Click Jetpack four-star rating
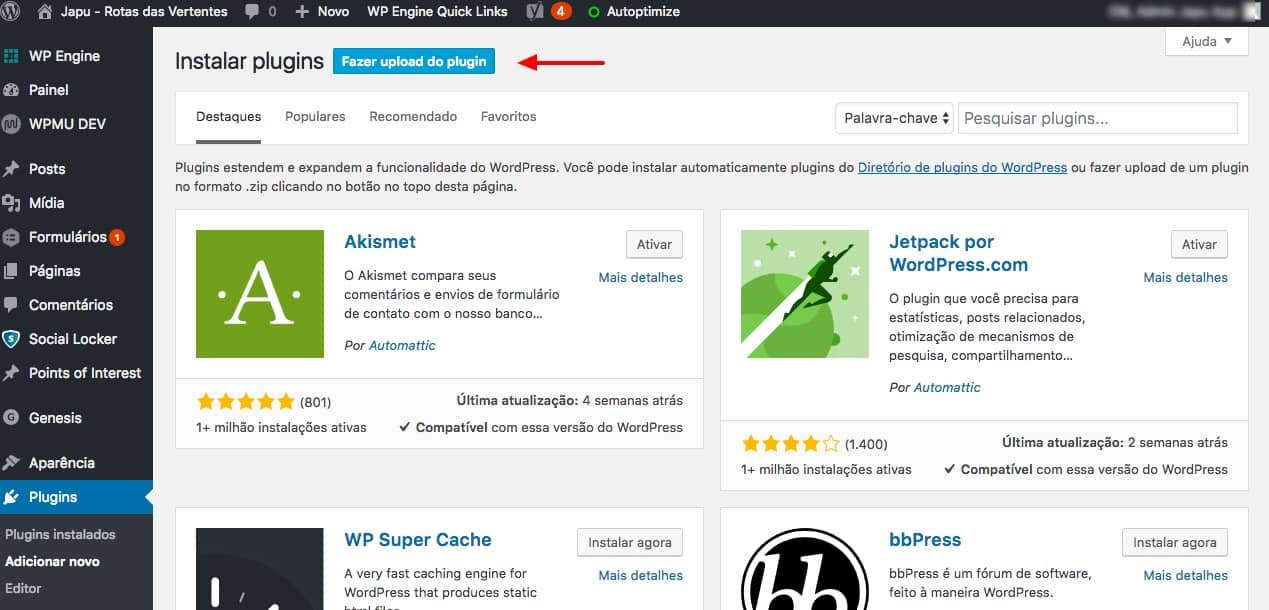This screenshot has width=1269, height=610. 791,443
